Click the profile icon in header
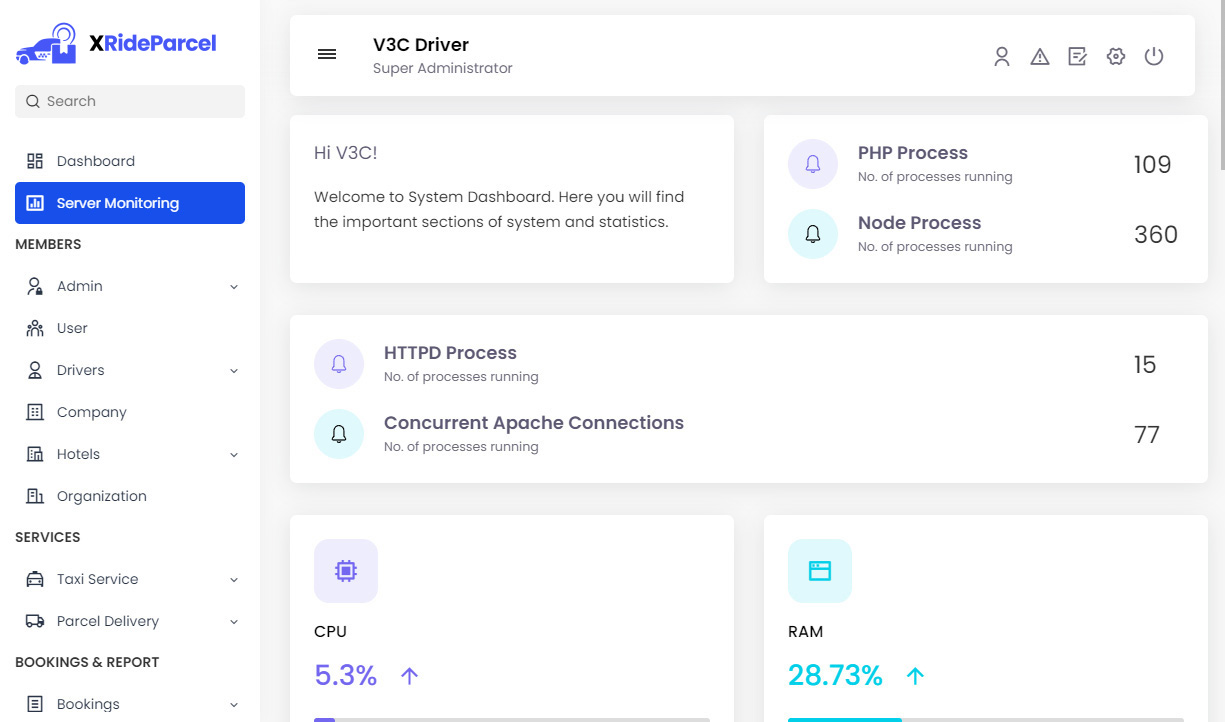Viewport: 1225px width, 722px height. [1002, 57]
